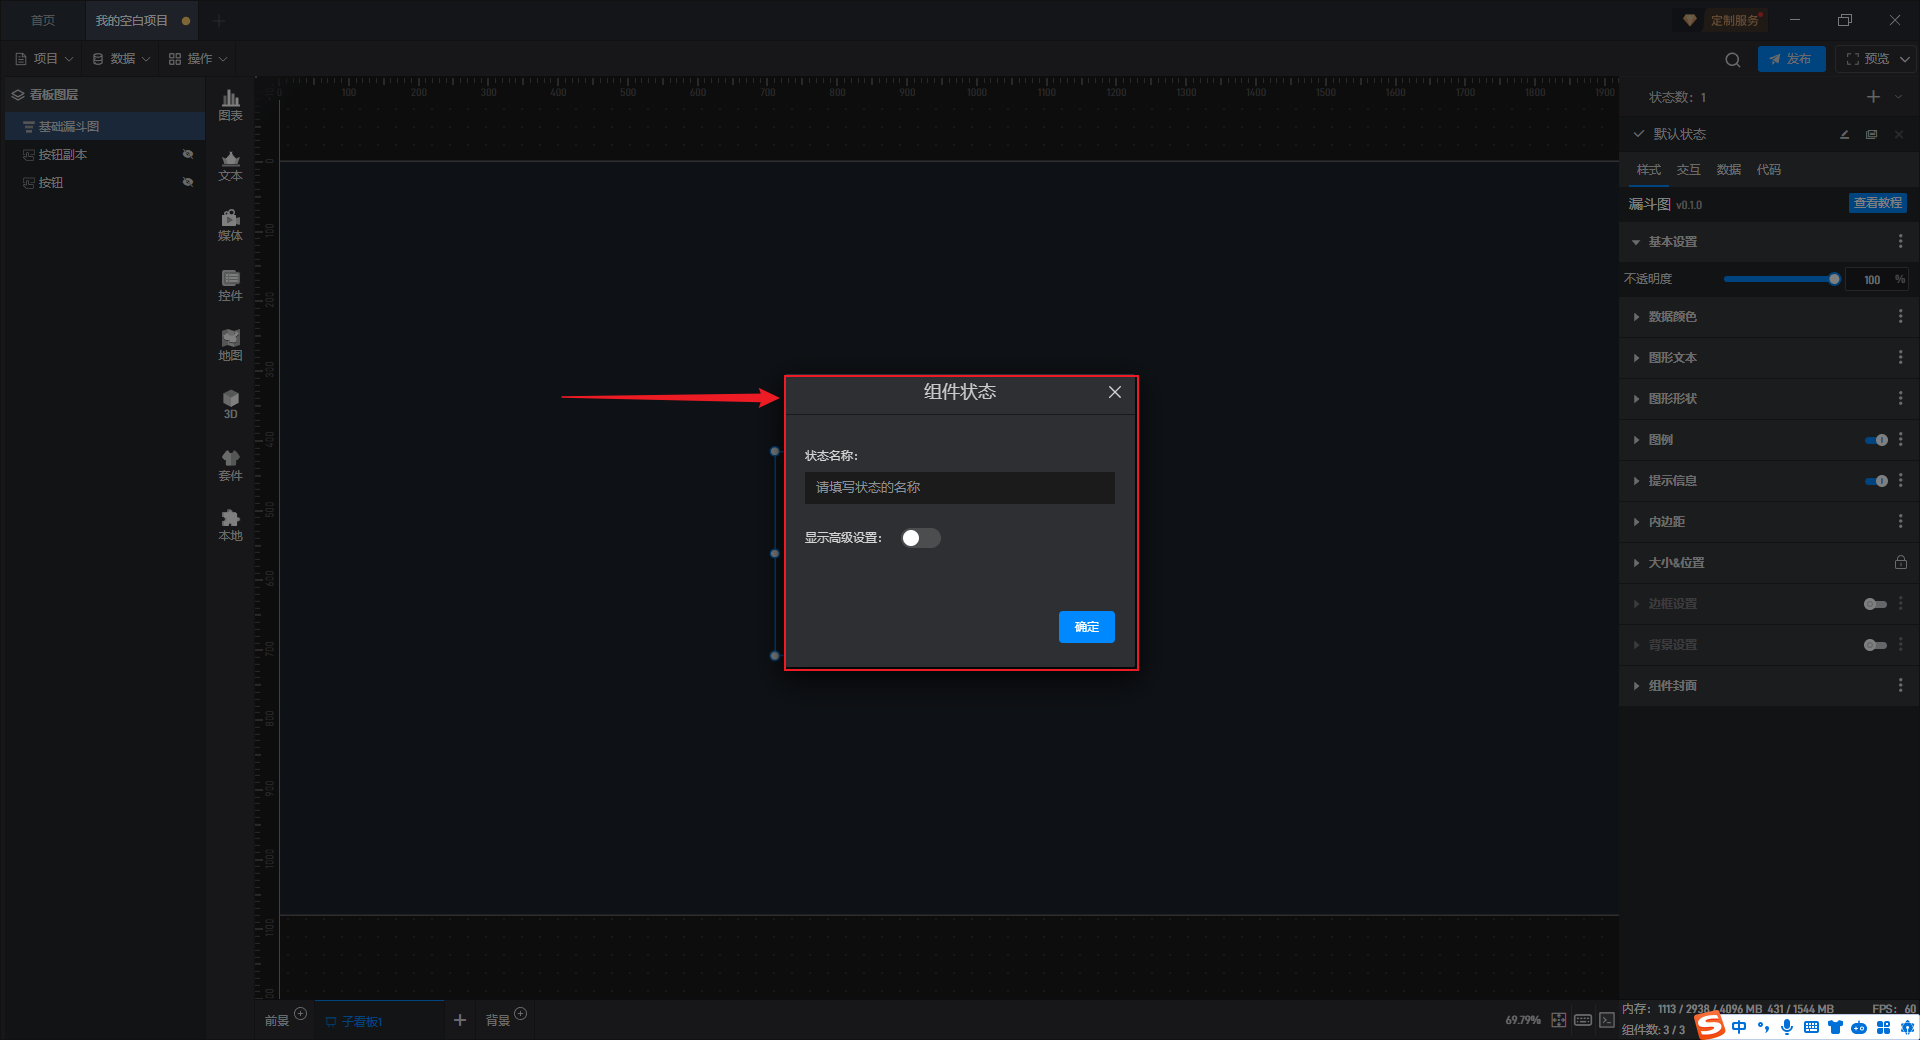Open the console terminal icon in status bar
The width and height of the screenshot is (1920, 1040).
click(x=1607, y=1020)
